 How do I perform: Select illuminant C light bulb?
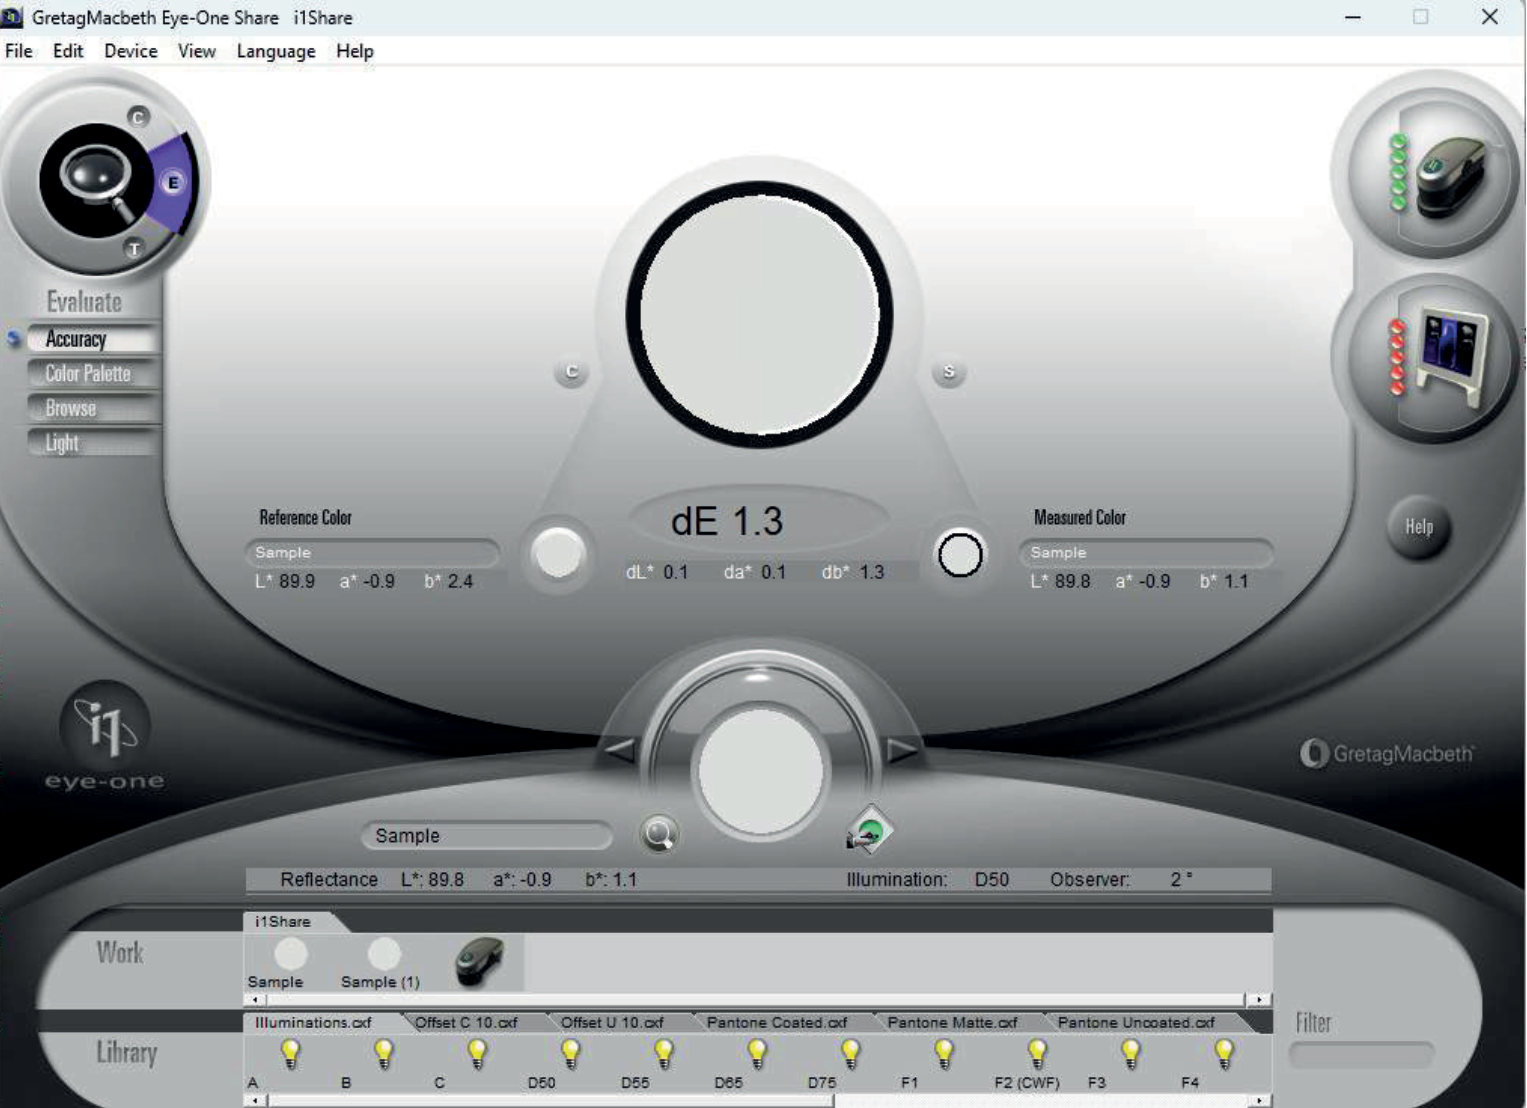[477, 1054]
